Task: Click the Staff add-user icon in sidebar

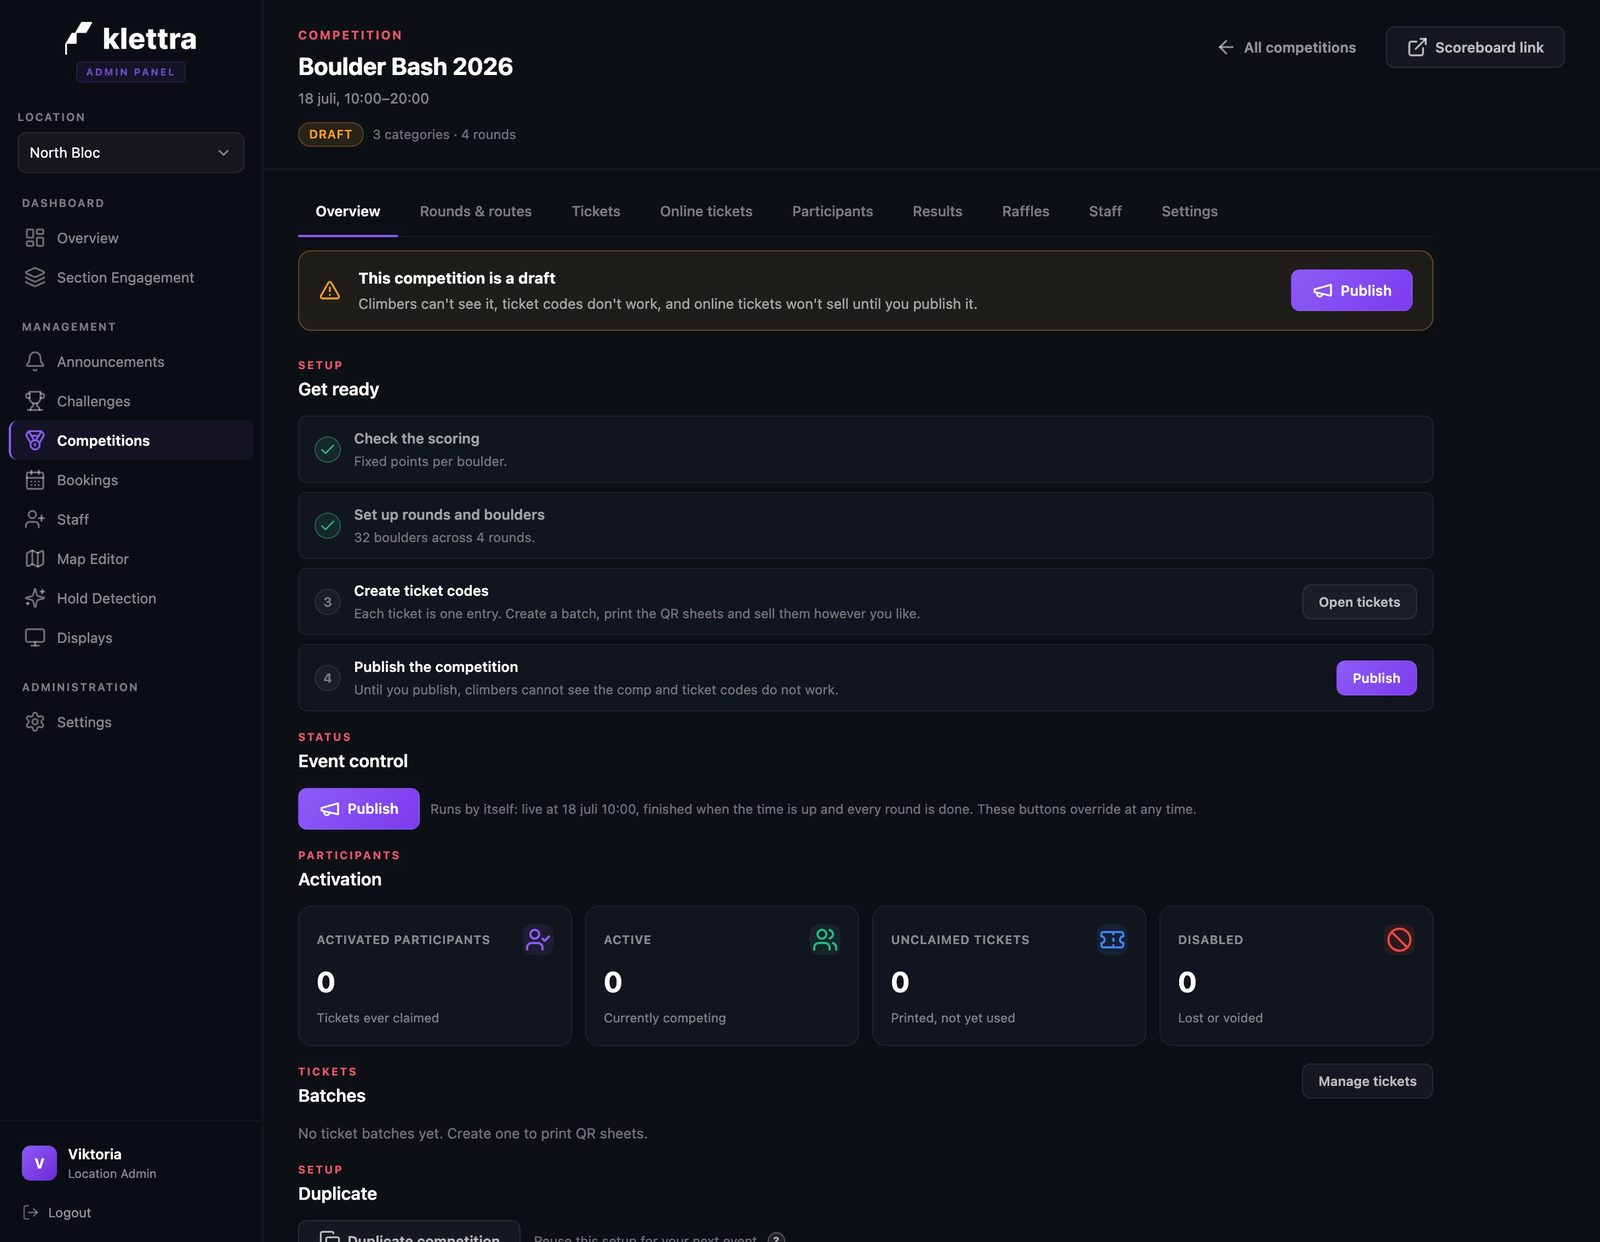Action: (x=35, y=519)
